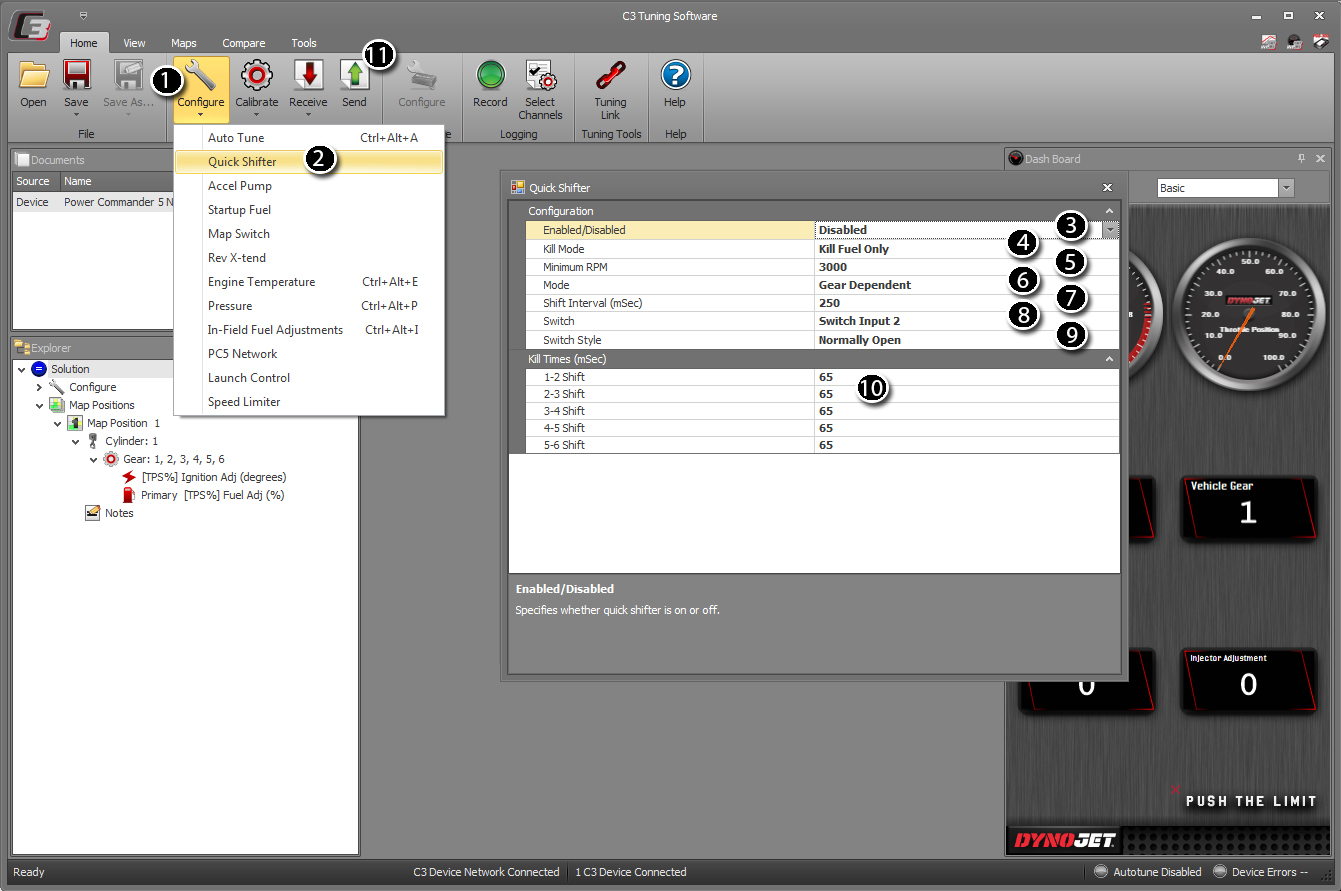The height and width of the screenshot is (891, 1341).
Task: Click the Send upload icon
Action: coord(354,76)
